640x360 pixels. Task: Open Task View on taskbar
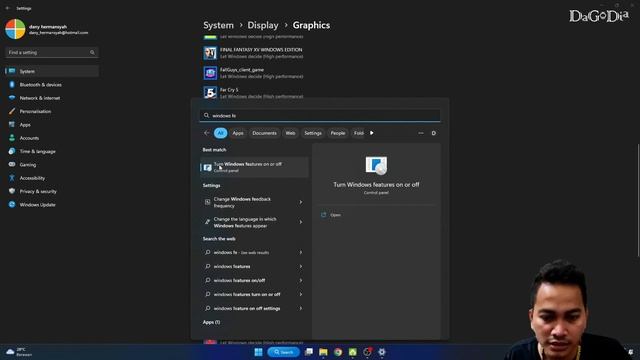click(309, 352)
